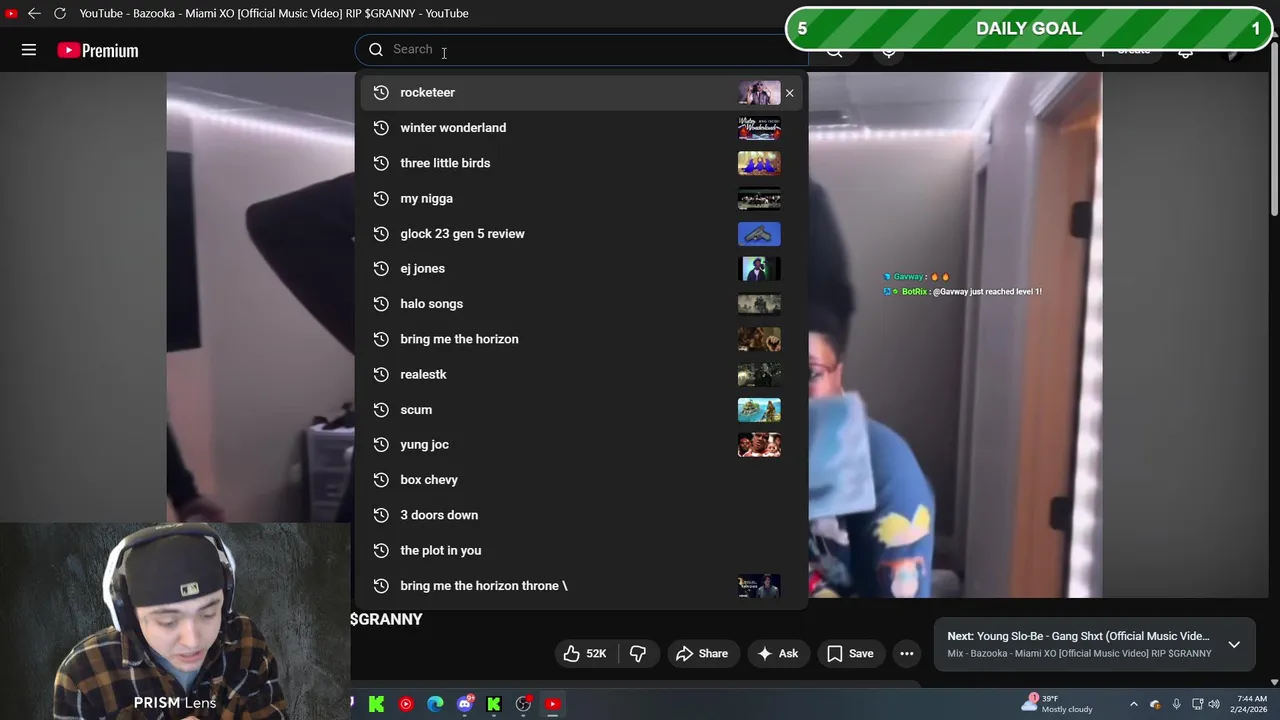This screenshot has width=1280, height=720.
Task: Expand hidden system tray icons chevron
Action: click(1133, 704)
